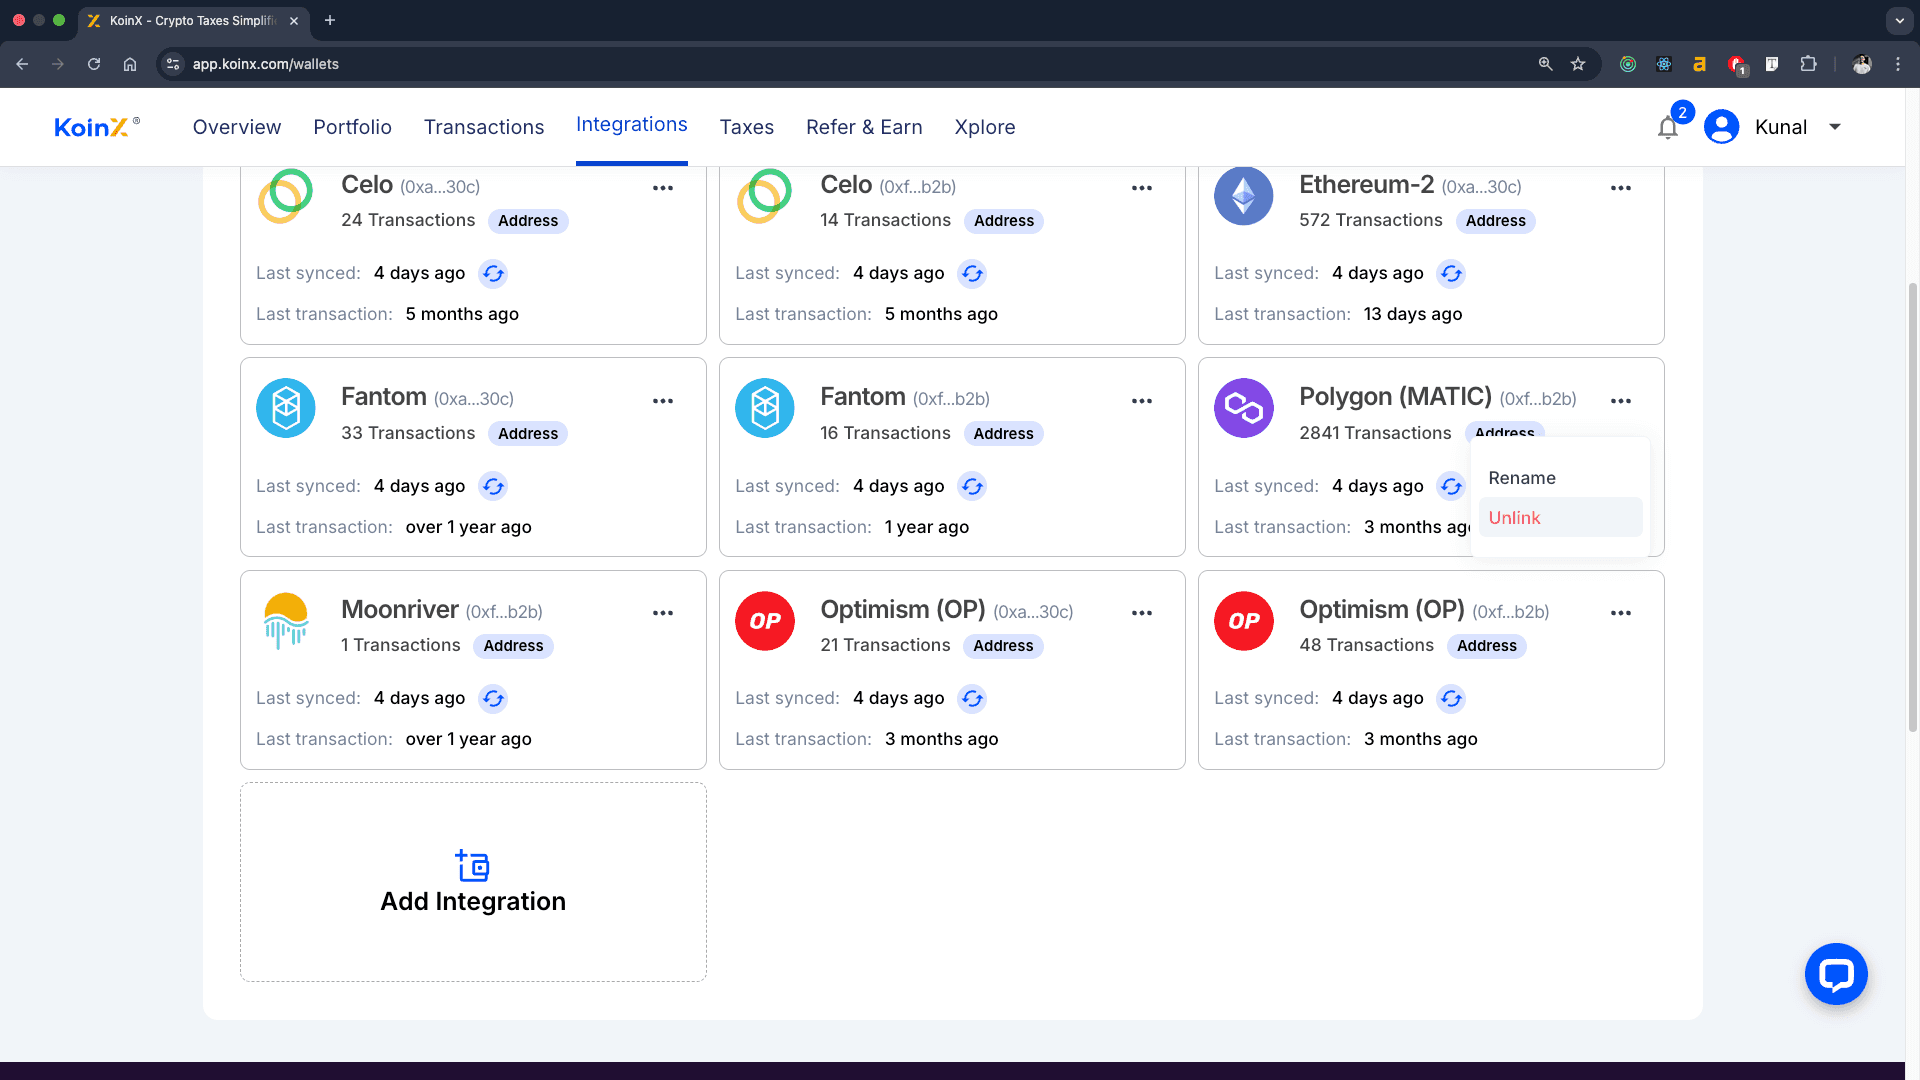Bookmark this page with the star icon
This screenshot has height=1080, width=1920.
(x=1578, y=64)
